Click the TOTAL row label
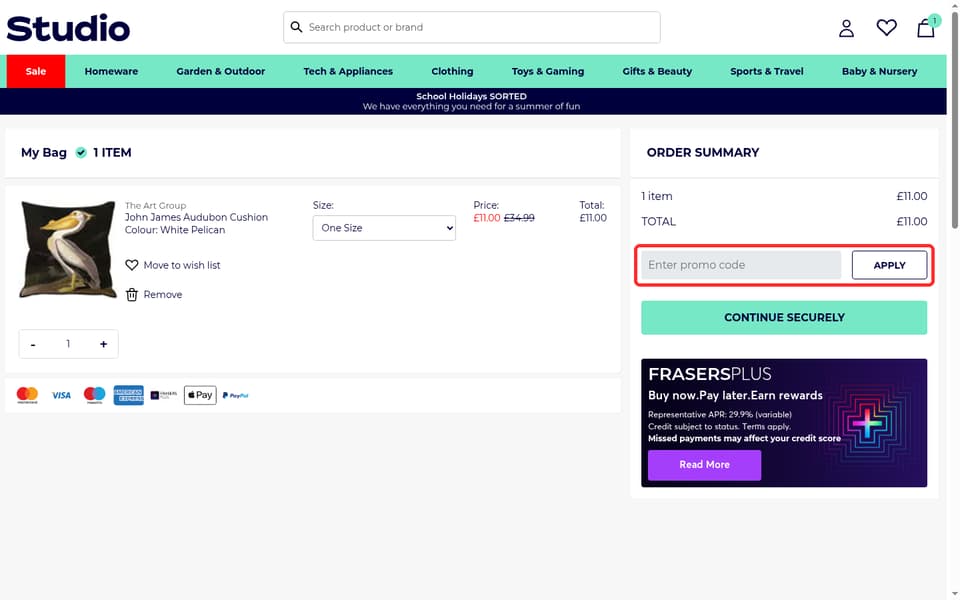 [x=658, y=222]
